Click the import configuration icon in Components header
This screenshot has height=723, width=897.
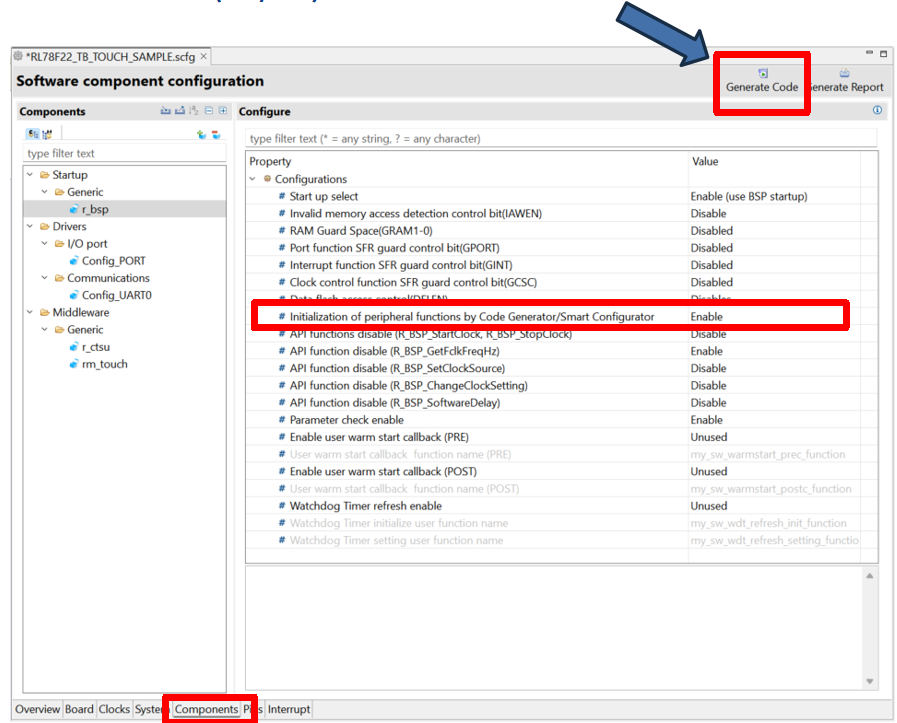[x=165, y=110]
